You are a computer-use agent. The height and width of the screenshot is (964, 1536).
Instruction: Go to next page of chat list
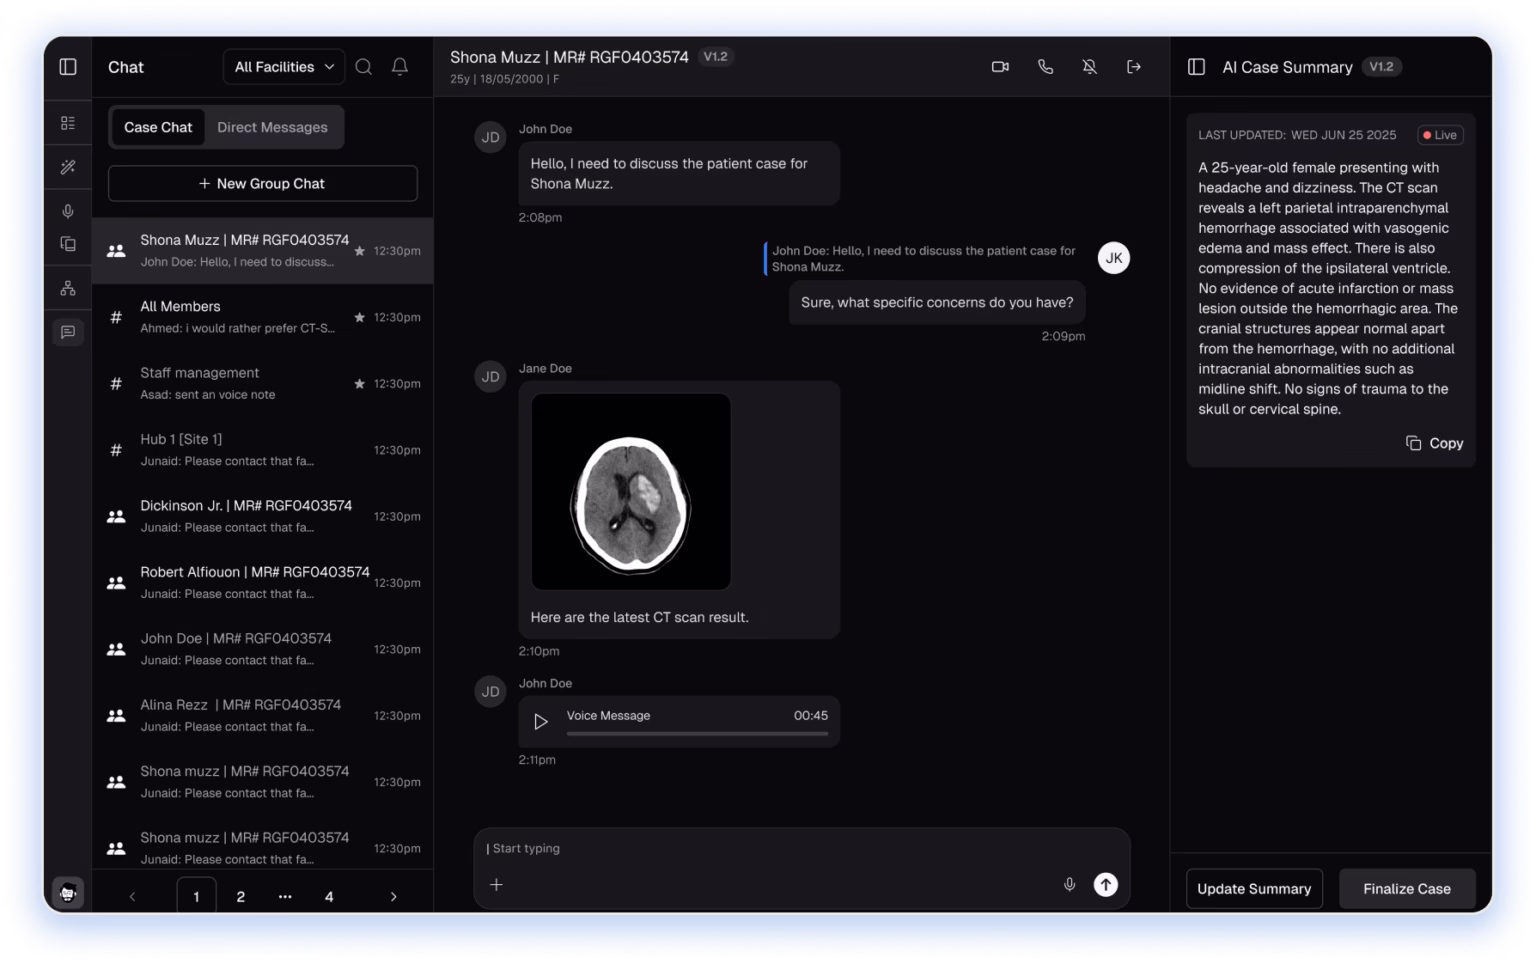tap(393, 897)
